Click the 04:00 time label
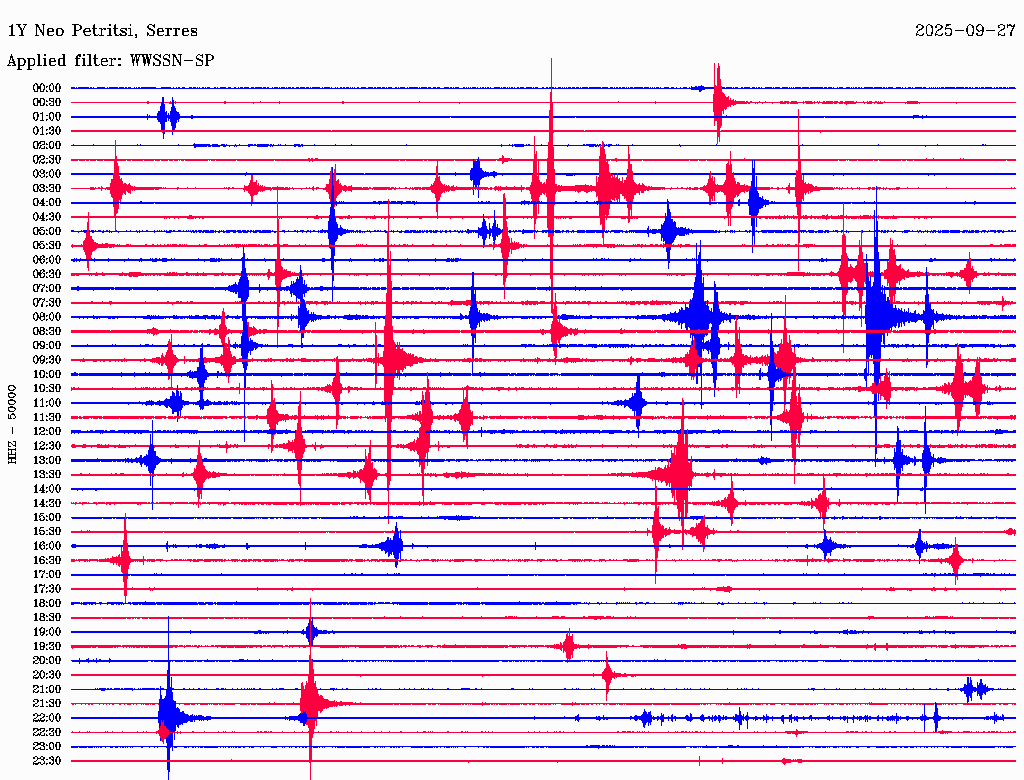 47,203
